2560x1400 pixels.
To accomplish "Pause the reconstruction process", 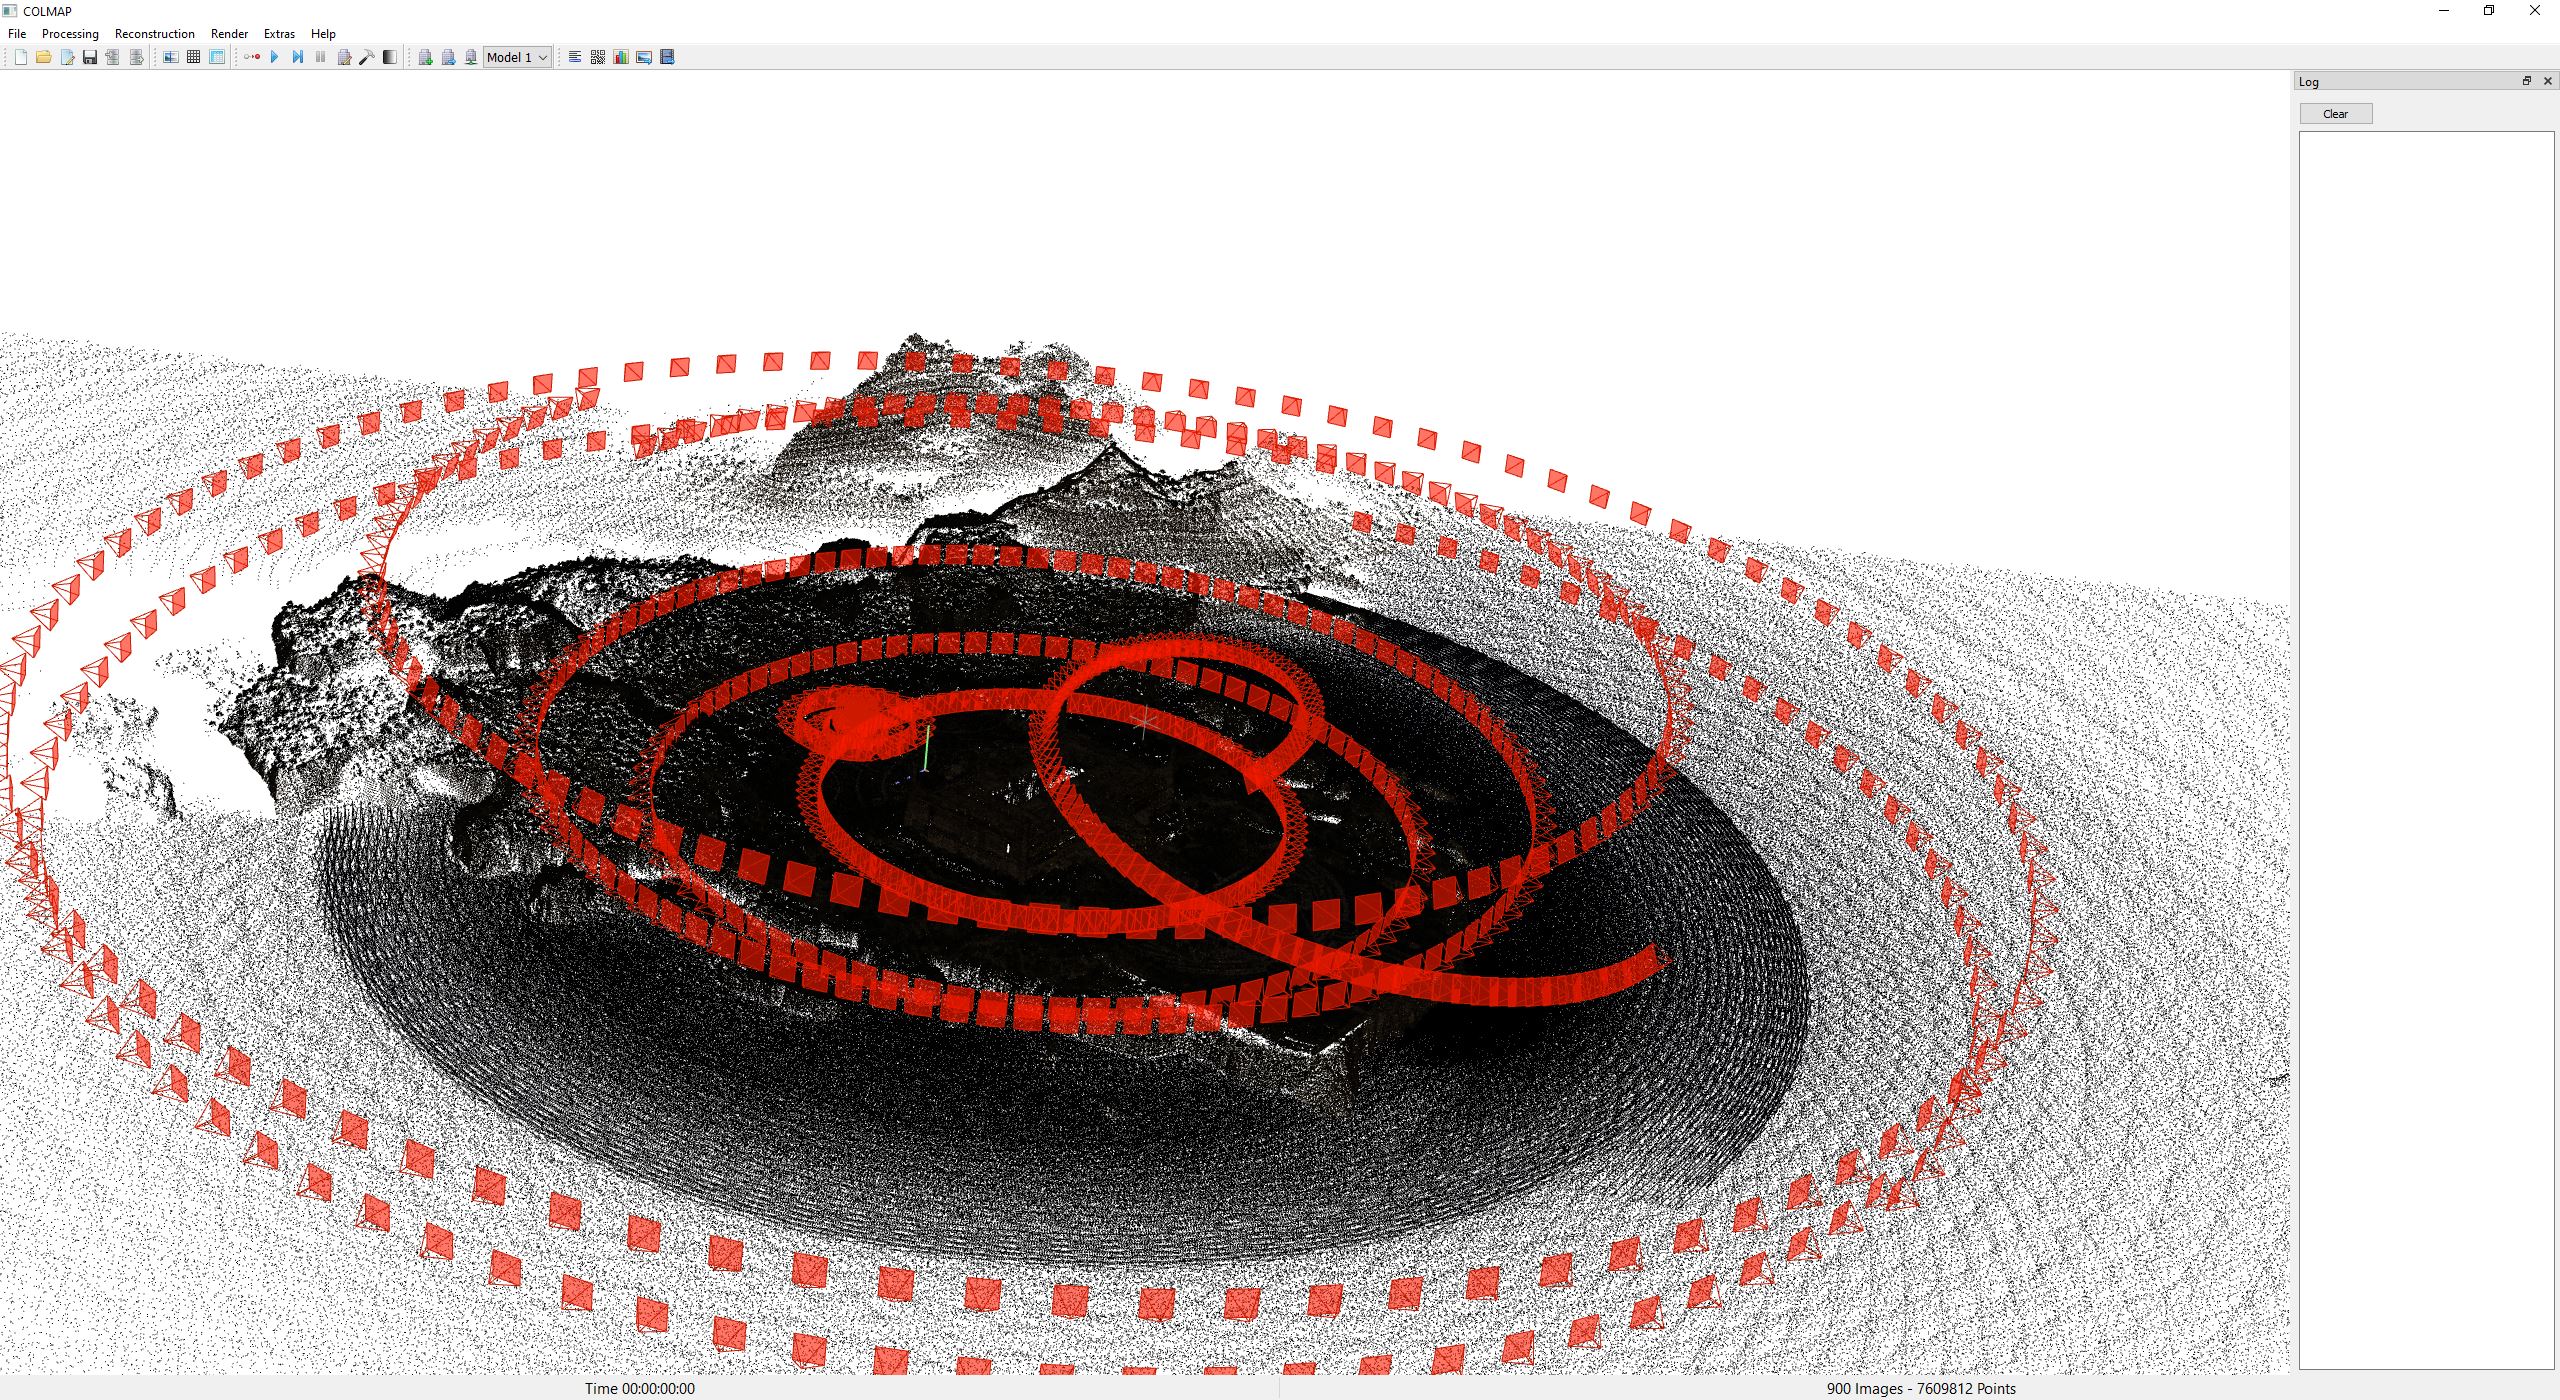I will (320, 57).
